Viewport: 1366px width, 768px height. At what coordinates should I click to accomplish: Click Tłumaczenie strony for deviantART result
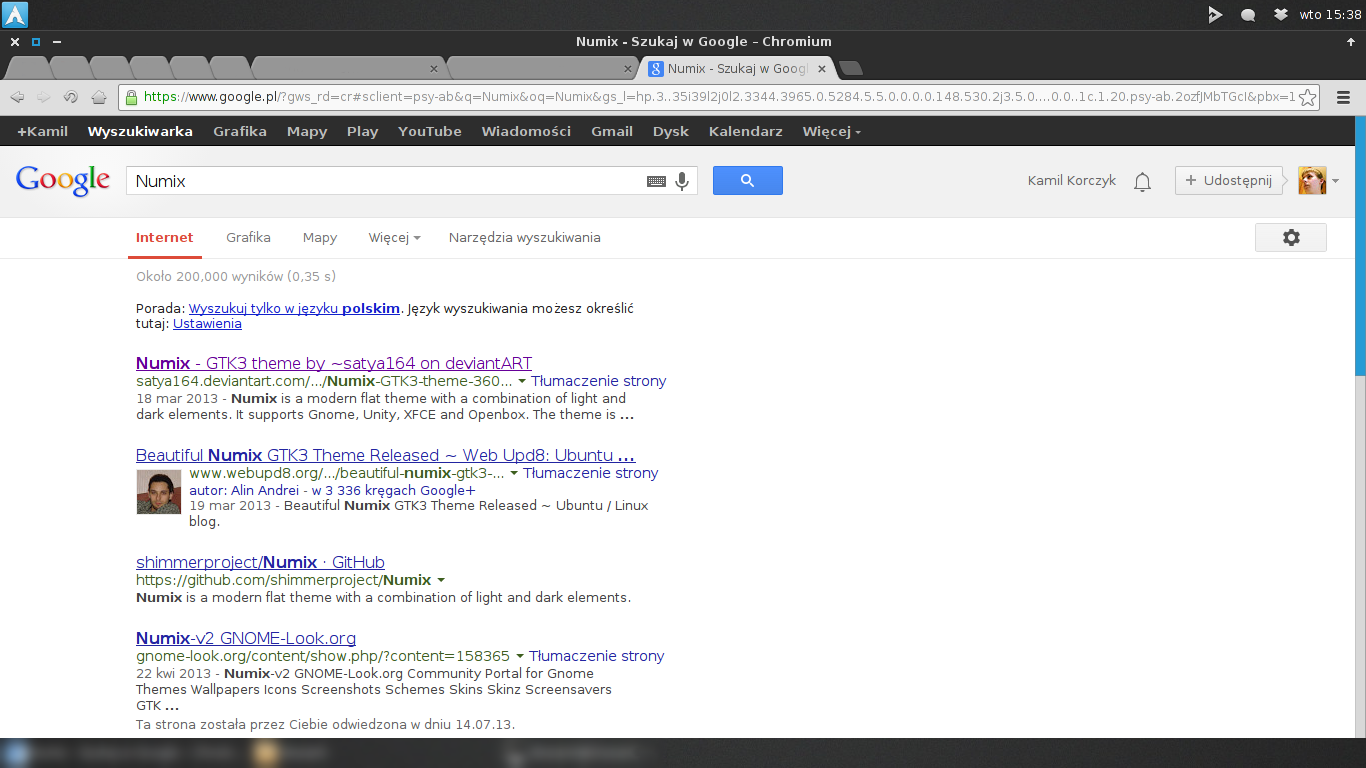pyautogui.click(x=599, y=381)
